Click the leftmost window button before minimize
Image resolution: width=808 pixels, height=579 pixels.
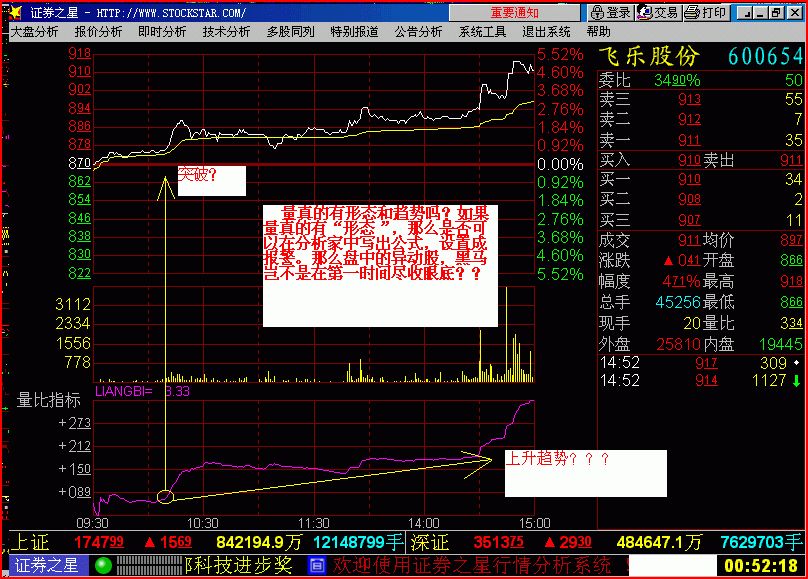(x=742, y=13)
